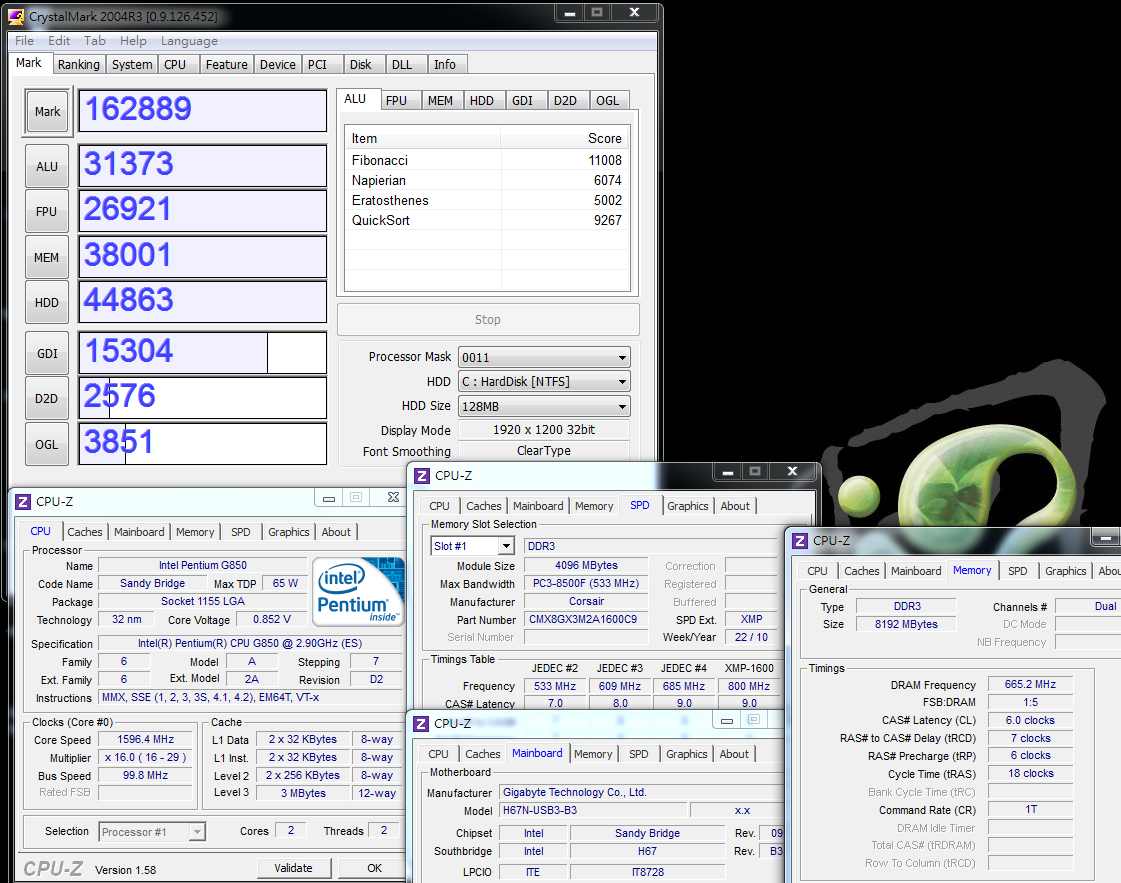Screen dimensions: 1121x883
Task: Run the GDI benchmark button
Action: click(47, 353)
